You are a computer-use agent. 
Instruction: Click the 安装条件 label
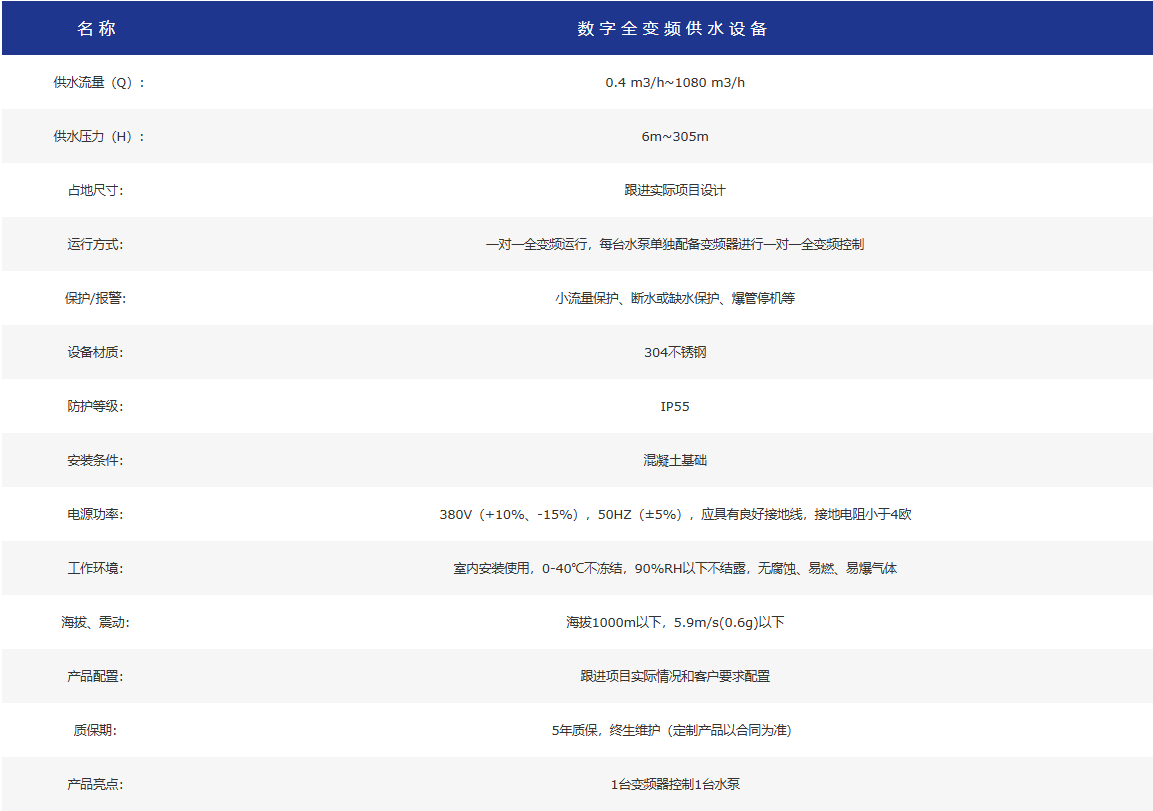click(x=95, y=460)
